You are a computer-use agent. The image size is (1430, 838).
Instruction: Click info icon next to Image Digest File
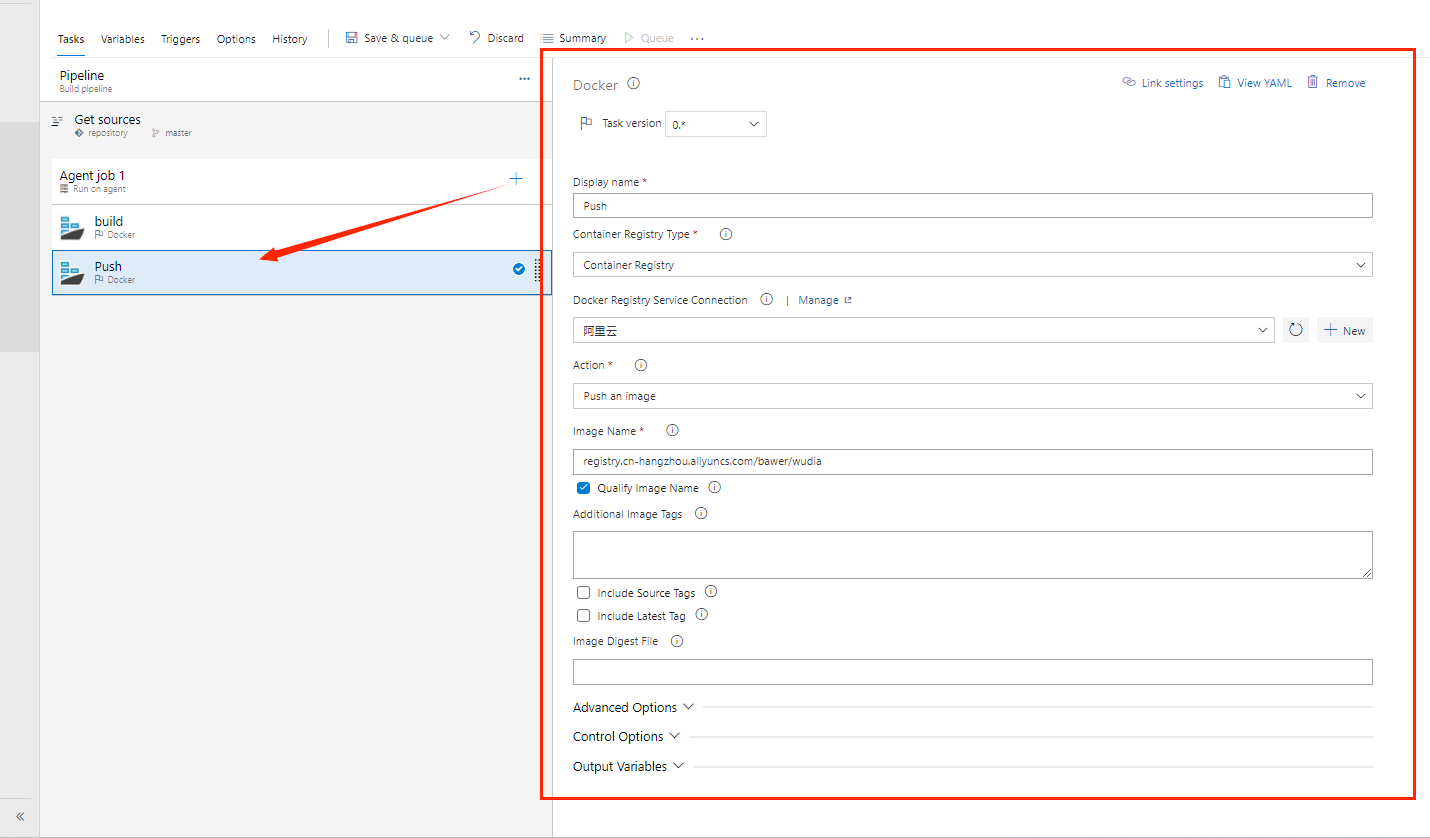(x=677, y=641)
